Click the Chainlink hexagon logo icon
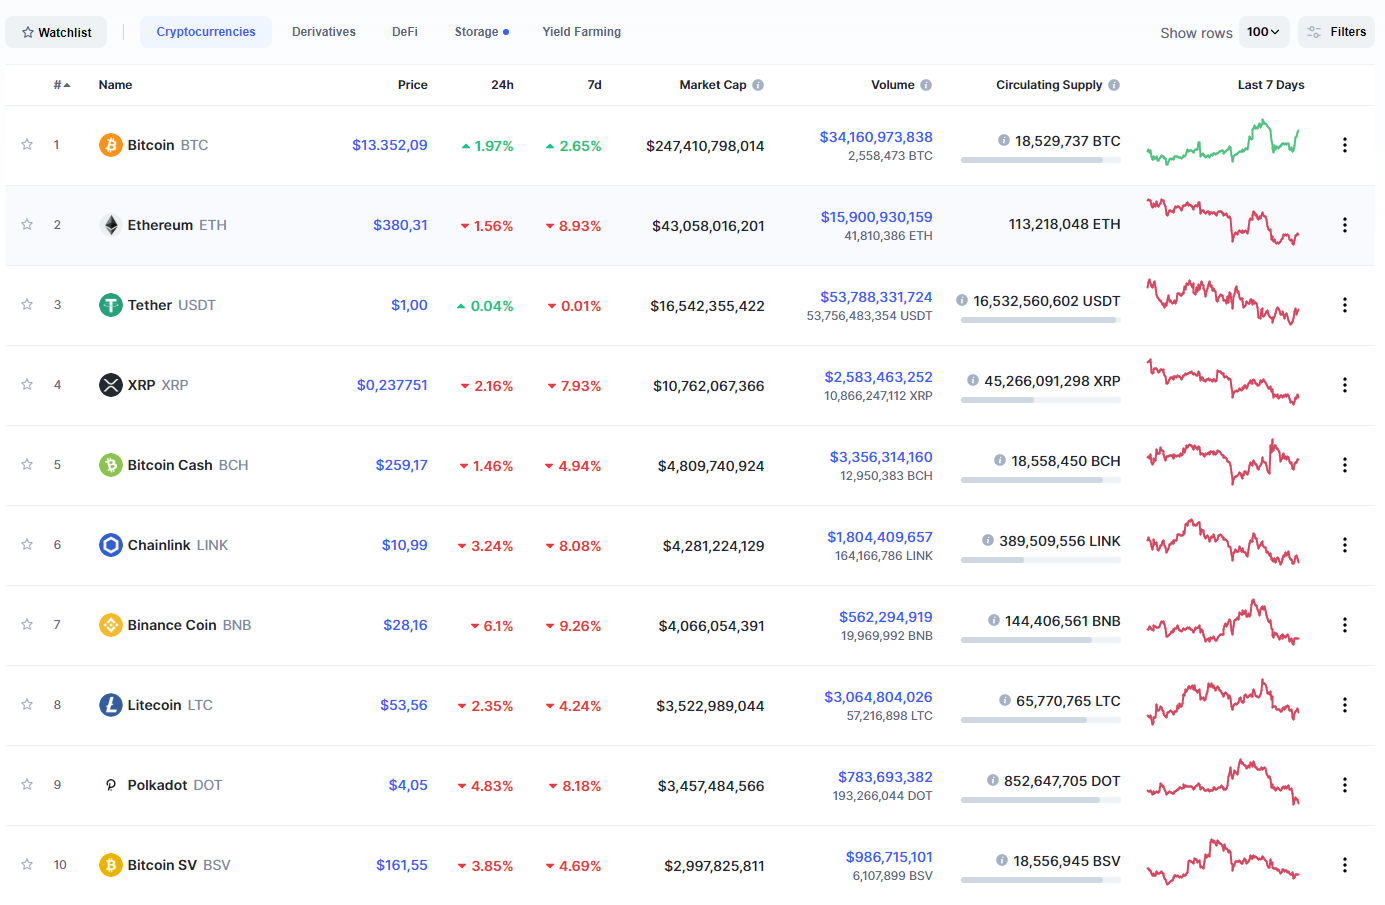 111,545
